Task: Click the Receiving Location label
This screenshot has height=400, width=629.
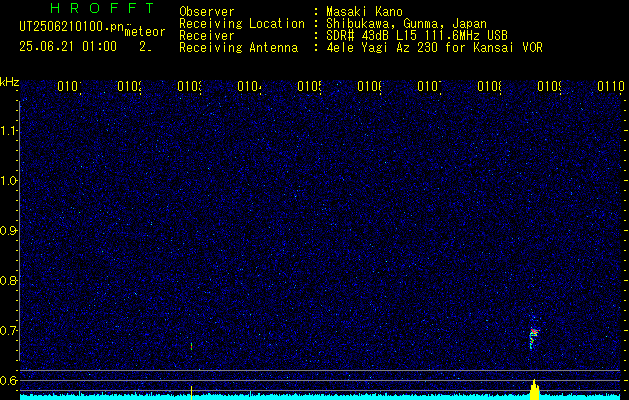Action: tap(242, 24)
